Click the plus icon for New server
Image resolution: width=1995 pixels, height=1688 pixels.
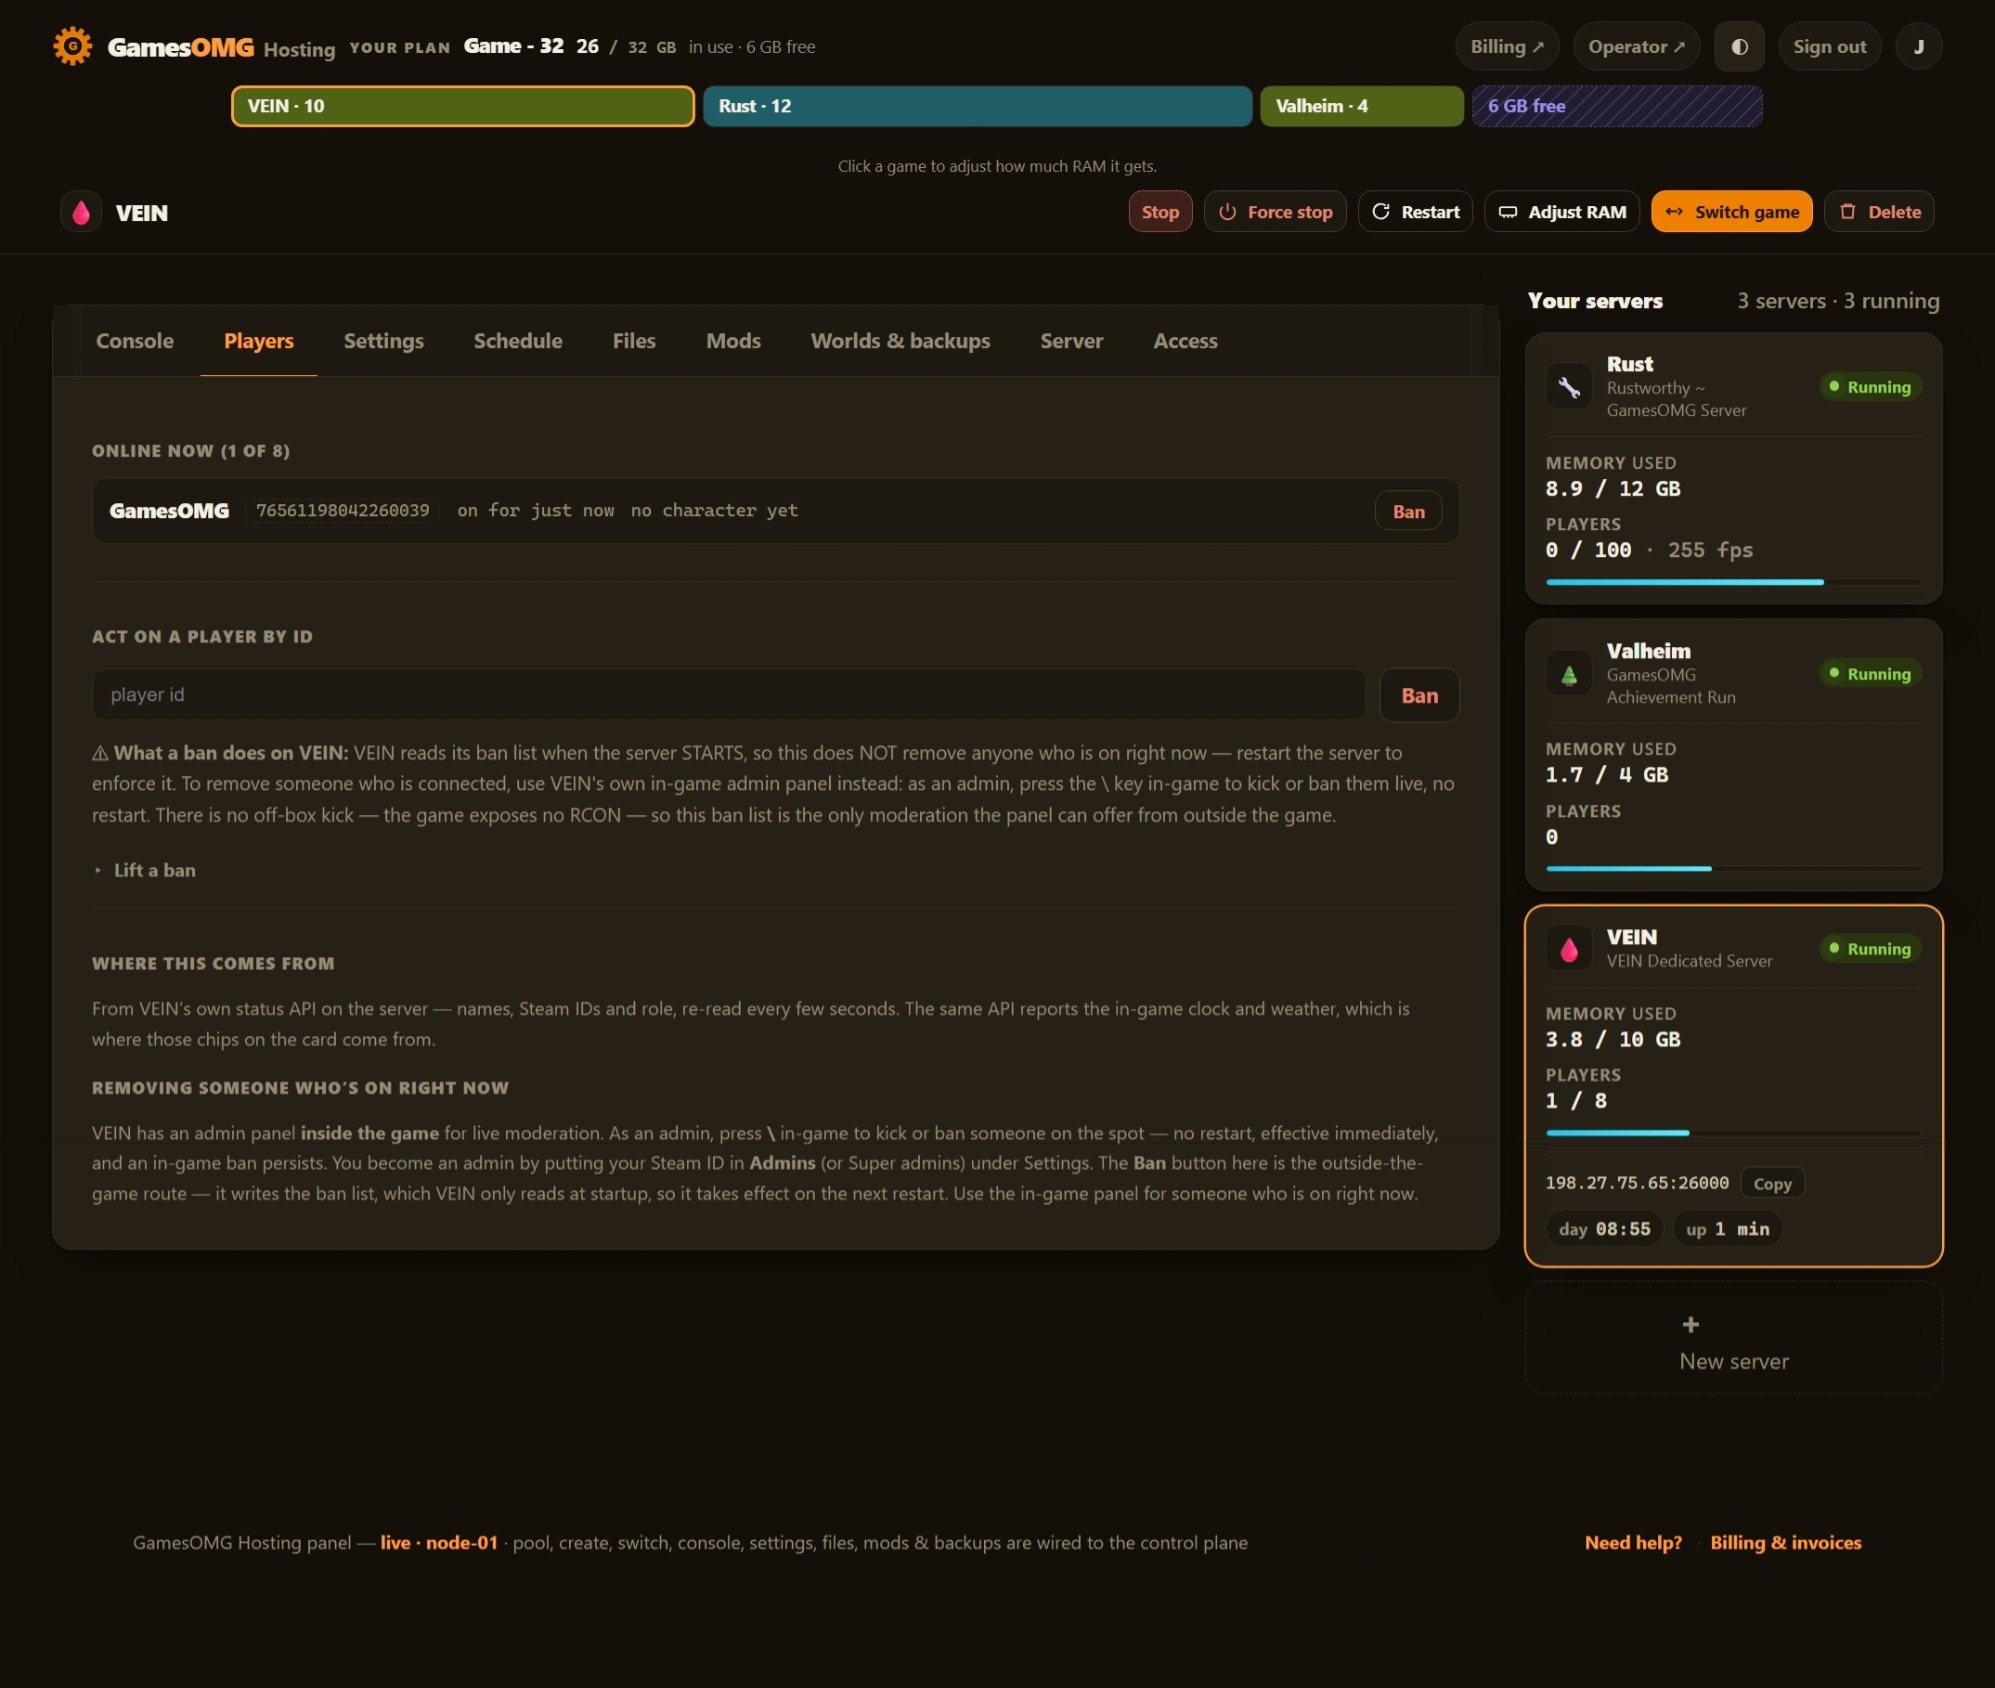point(1690,1324)
